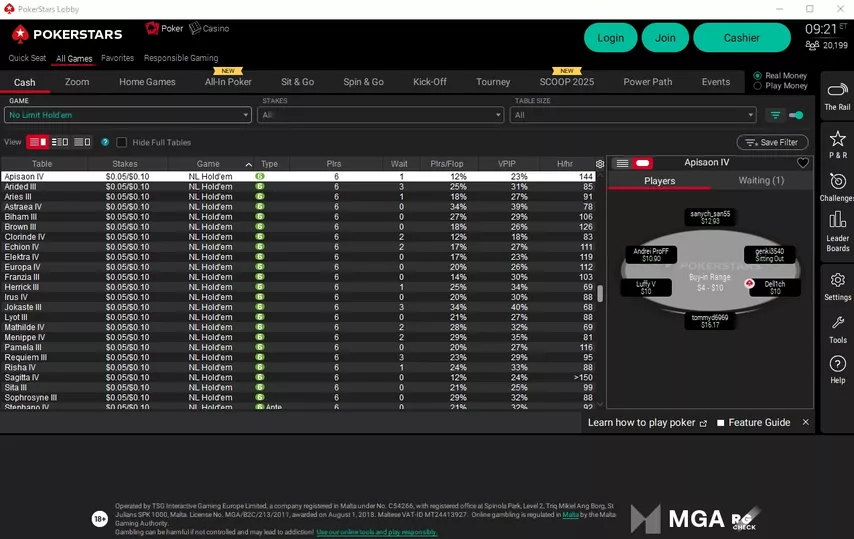Image resolution: width=854 pixels, height=539 pixels.
Task: Open The Rail sidebar panel
Action: click(837, 96)
